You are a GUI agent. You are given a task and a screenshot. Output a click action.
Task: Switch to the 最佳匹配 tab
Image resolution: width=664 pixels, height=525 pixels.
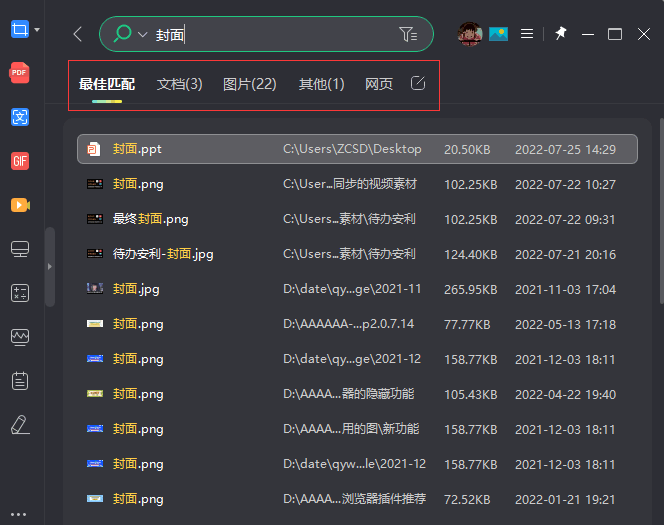[x=107, y=84]
